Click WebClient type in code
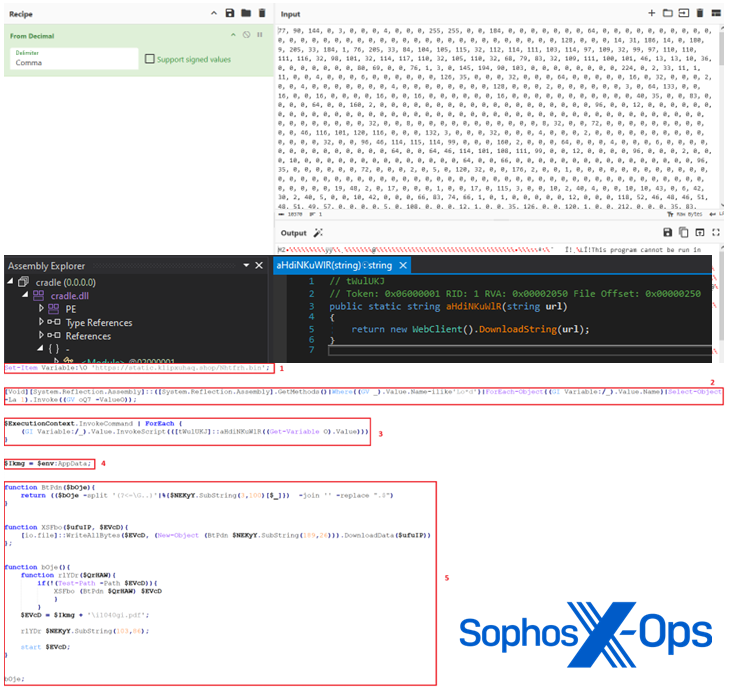729x693 pixels. [x=435, y=330]
